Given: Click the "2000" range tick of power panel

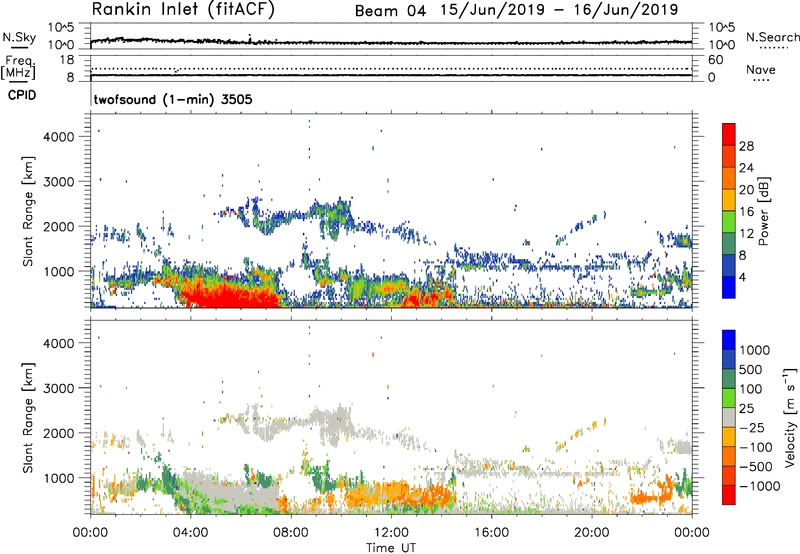Looking at the screenshot, I should click(59, 226).
